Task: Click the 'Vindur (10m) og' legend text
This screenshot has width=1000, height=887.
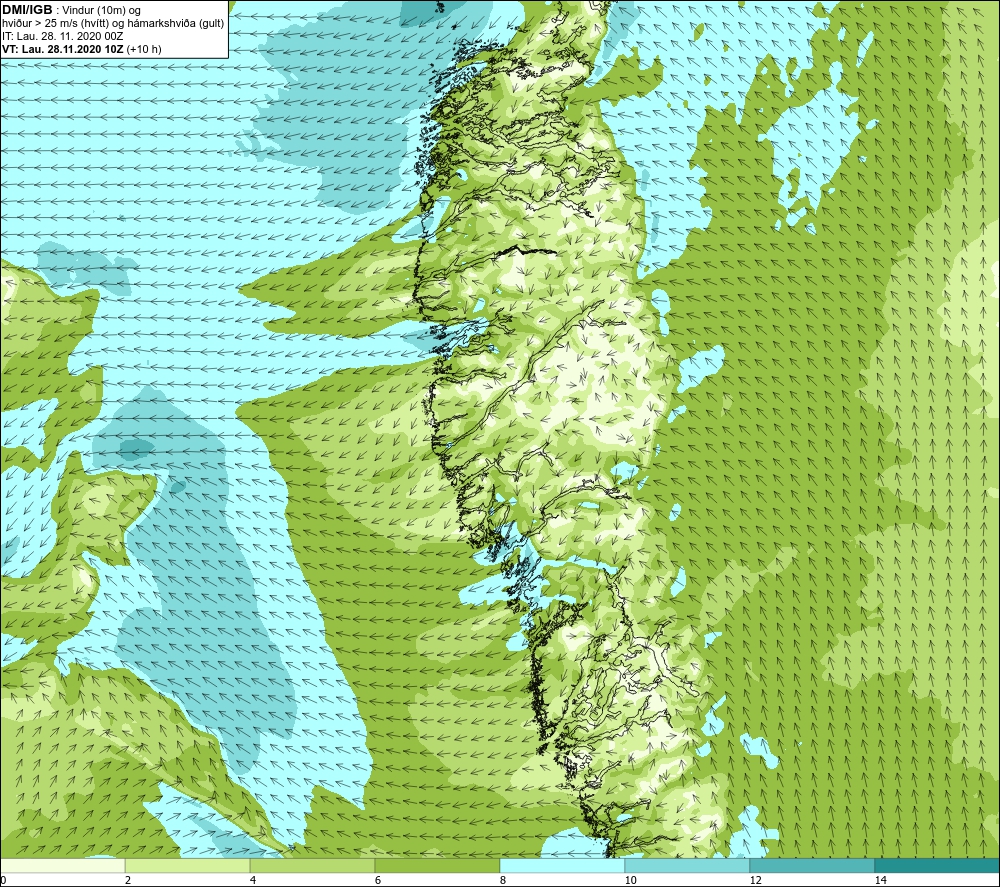Action: (x=102, y=11)
